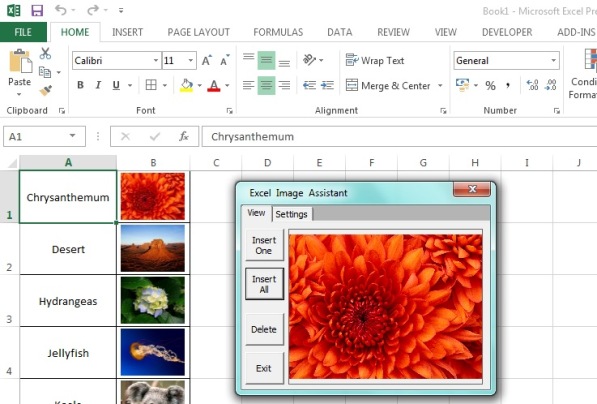Redo the last undone action
The image size is (597, 404).
93,10
